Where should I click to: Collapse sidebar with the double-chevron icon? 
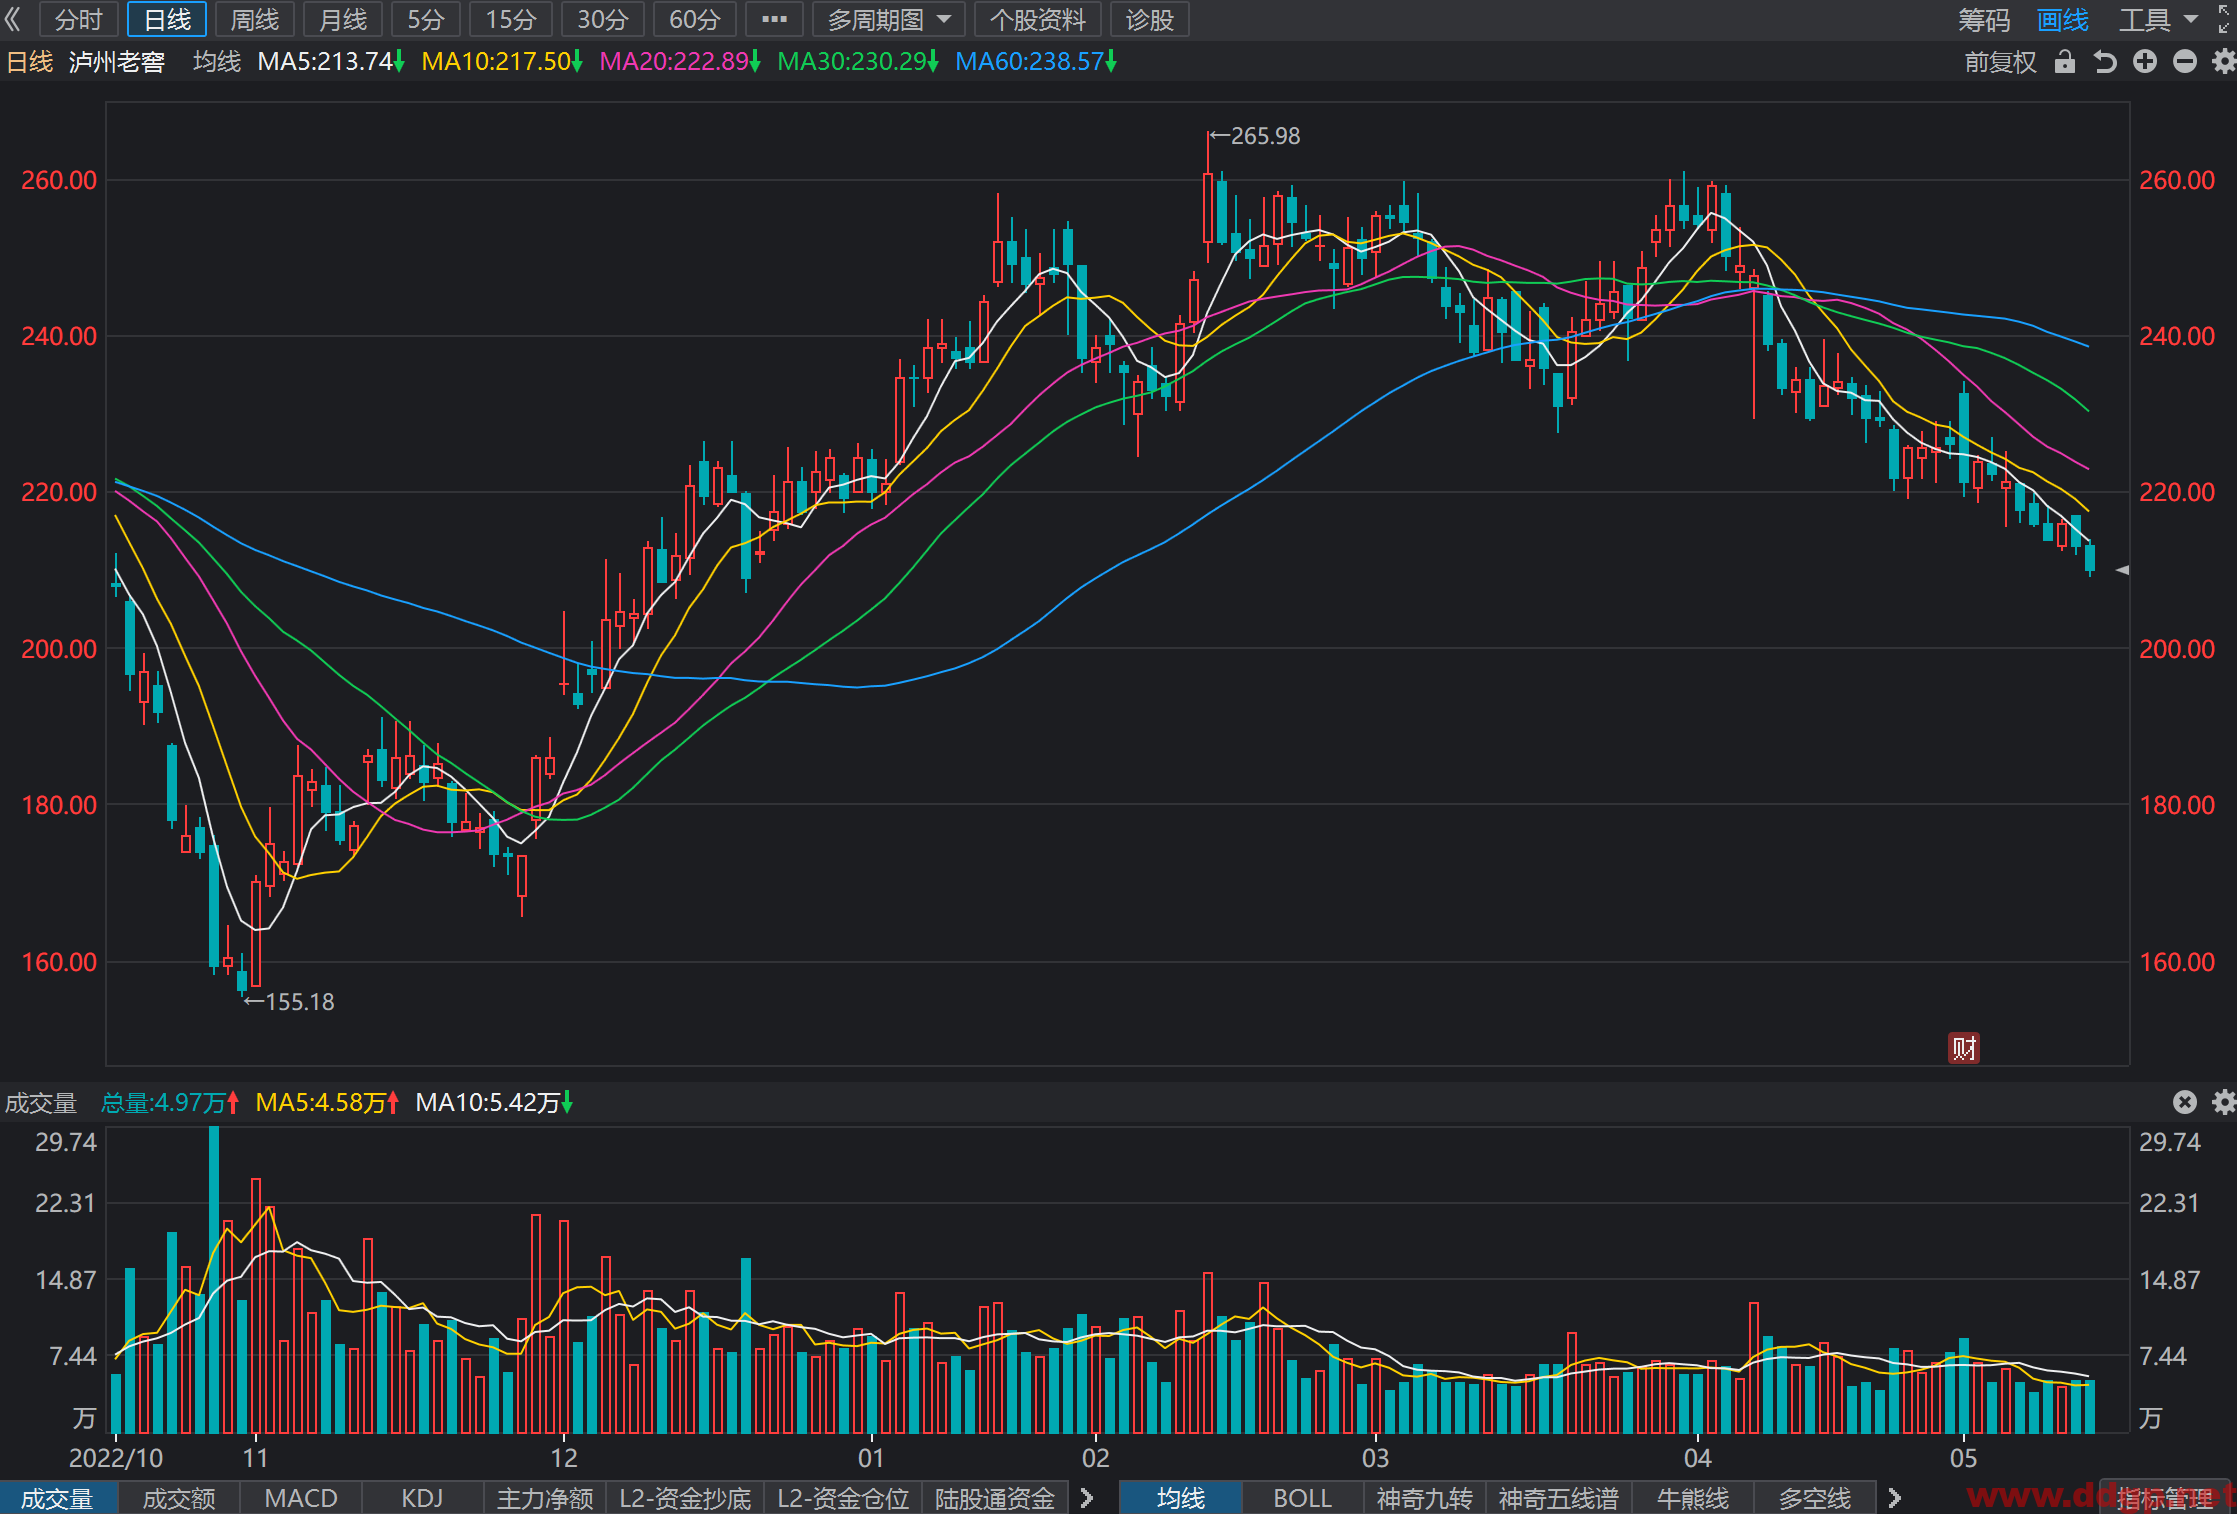pyautogui.click(x=13, y=19)
